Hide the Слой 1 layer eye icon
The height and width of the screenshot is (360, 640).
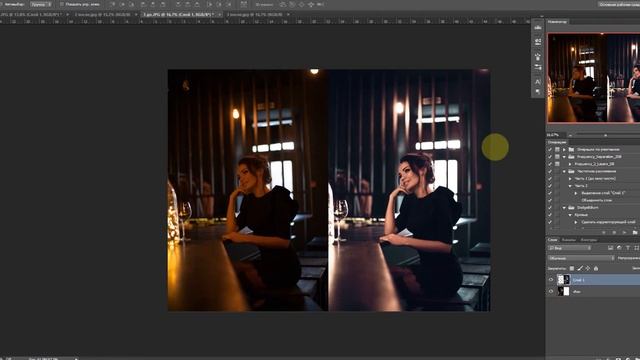(x=551, y=280)
